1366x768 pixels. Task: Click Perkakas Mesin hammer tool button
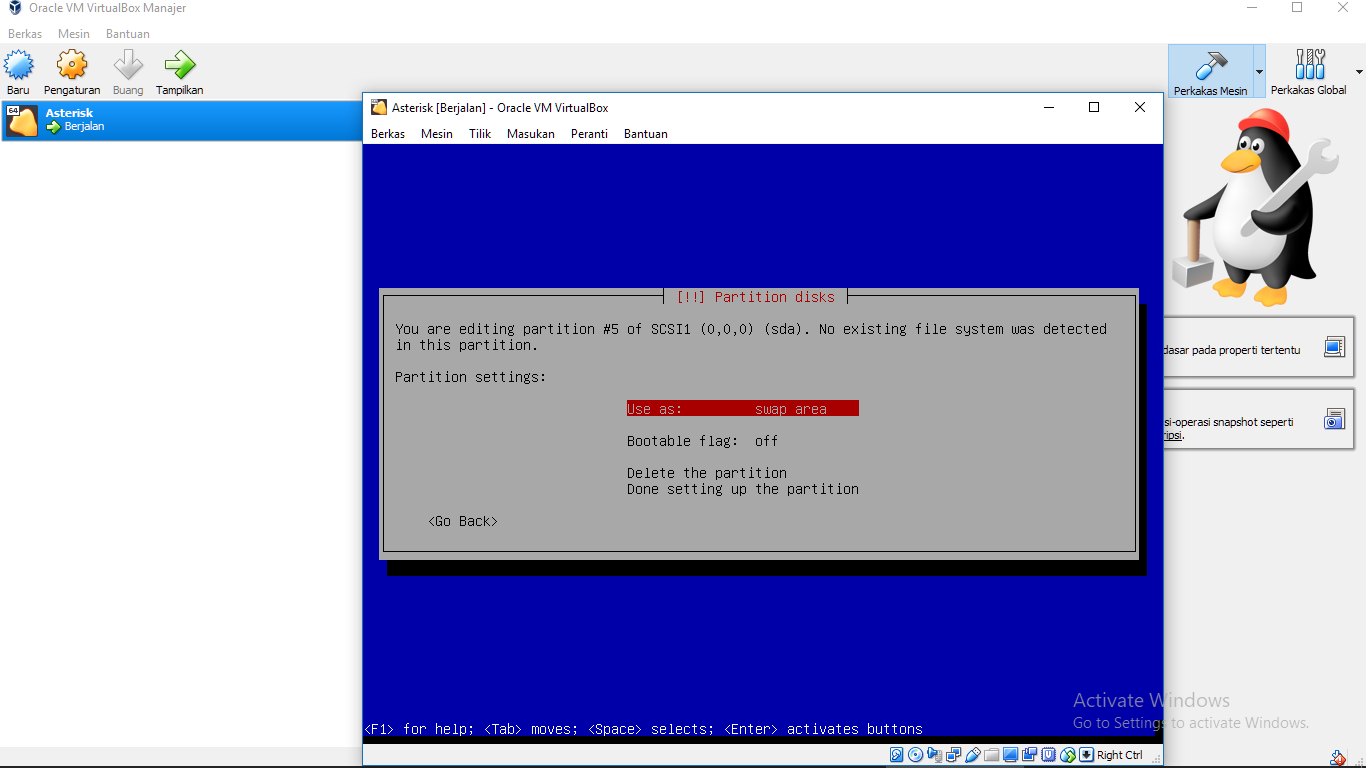click(1210, 72)
